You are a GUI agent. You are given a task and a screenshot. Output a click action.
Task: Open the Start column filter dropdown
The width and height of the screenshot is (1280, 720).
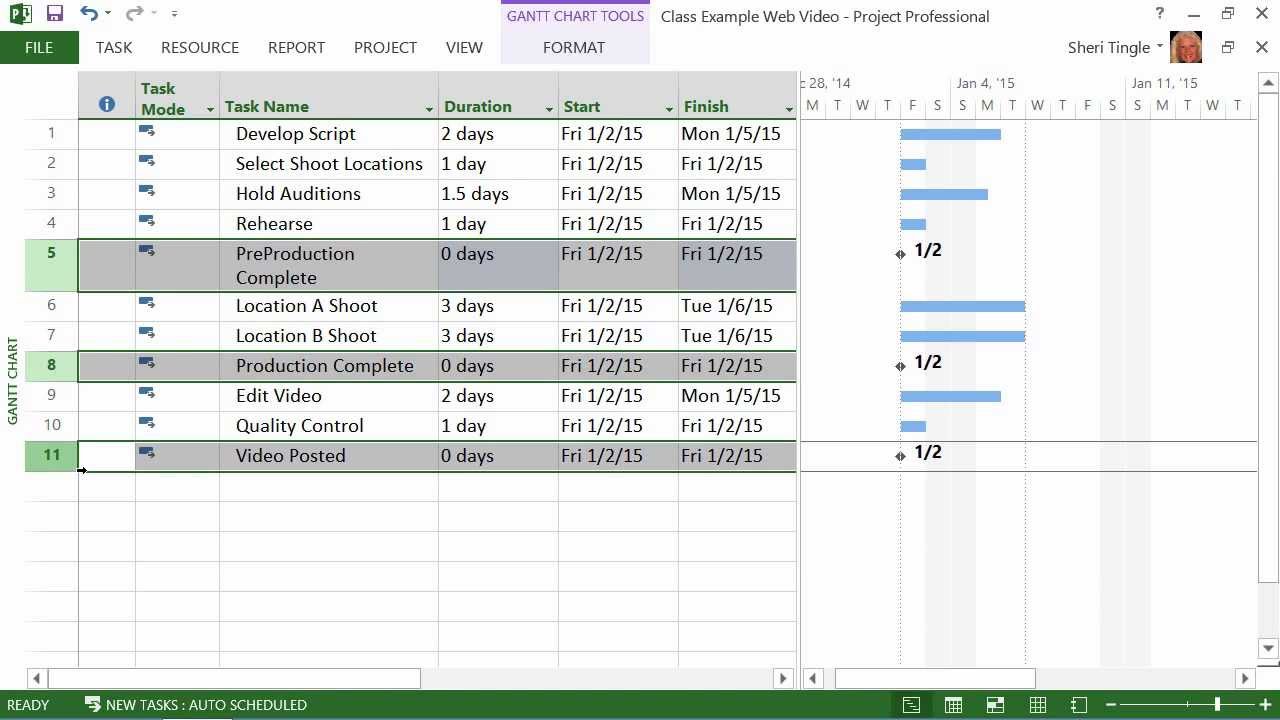click(x=669, y=109)
